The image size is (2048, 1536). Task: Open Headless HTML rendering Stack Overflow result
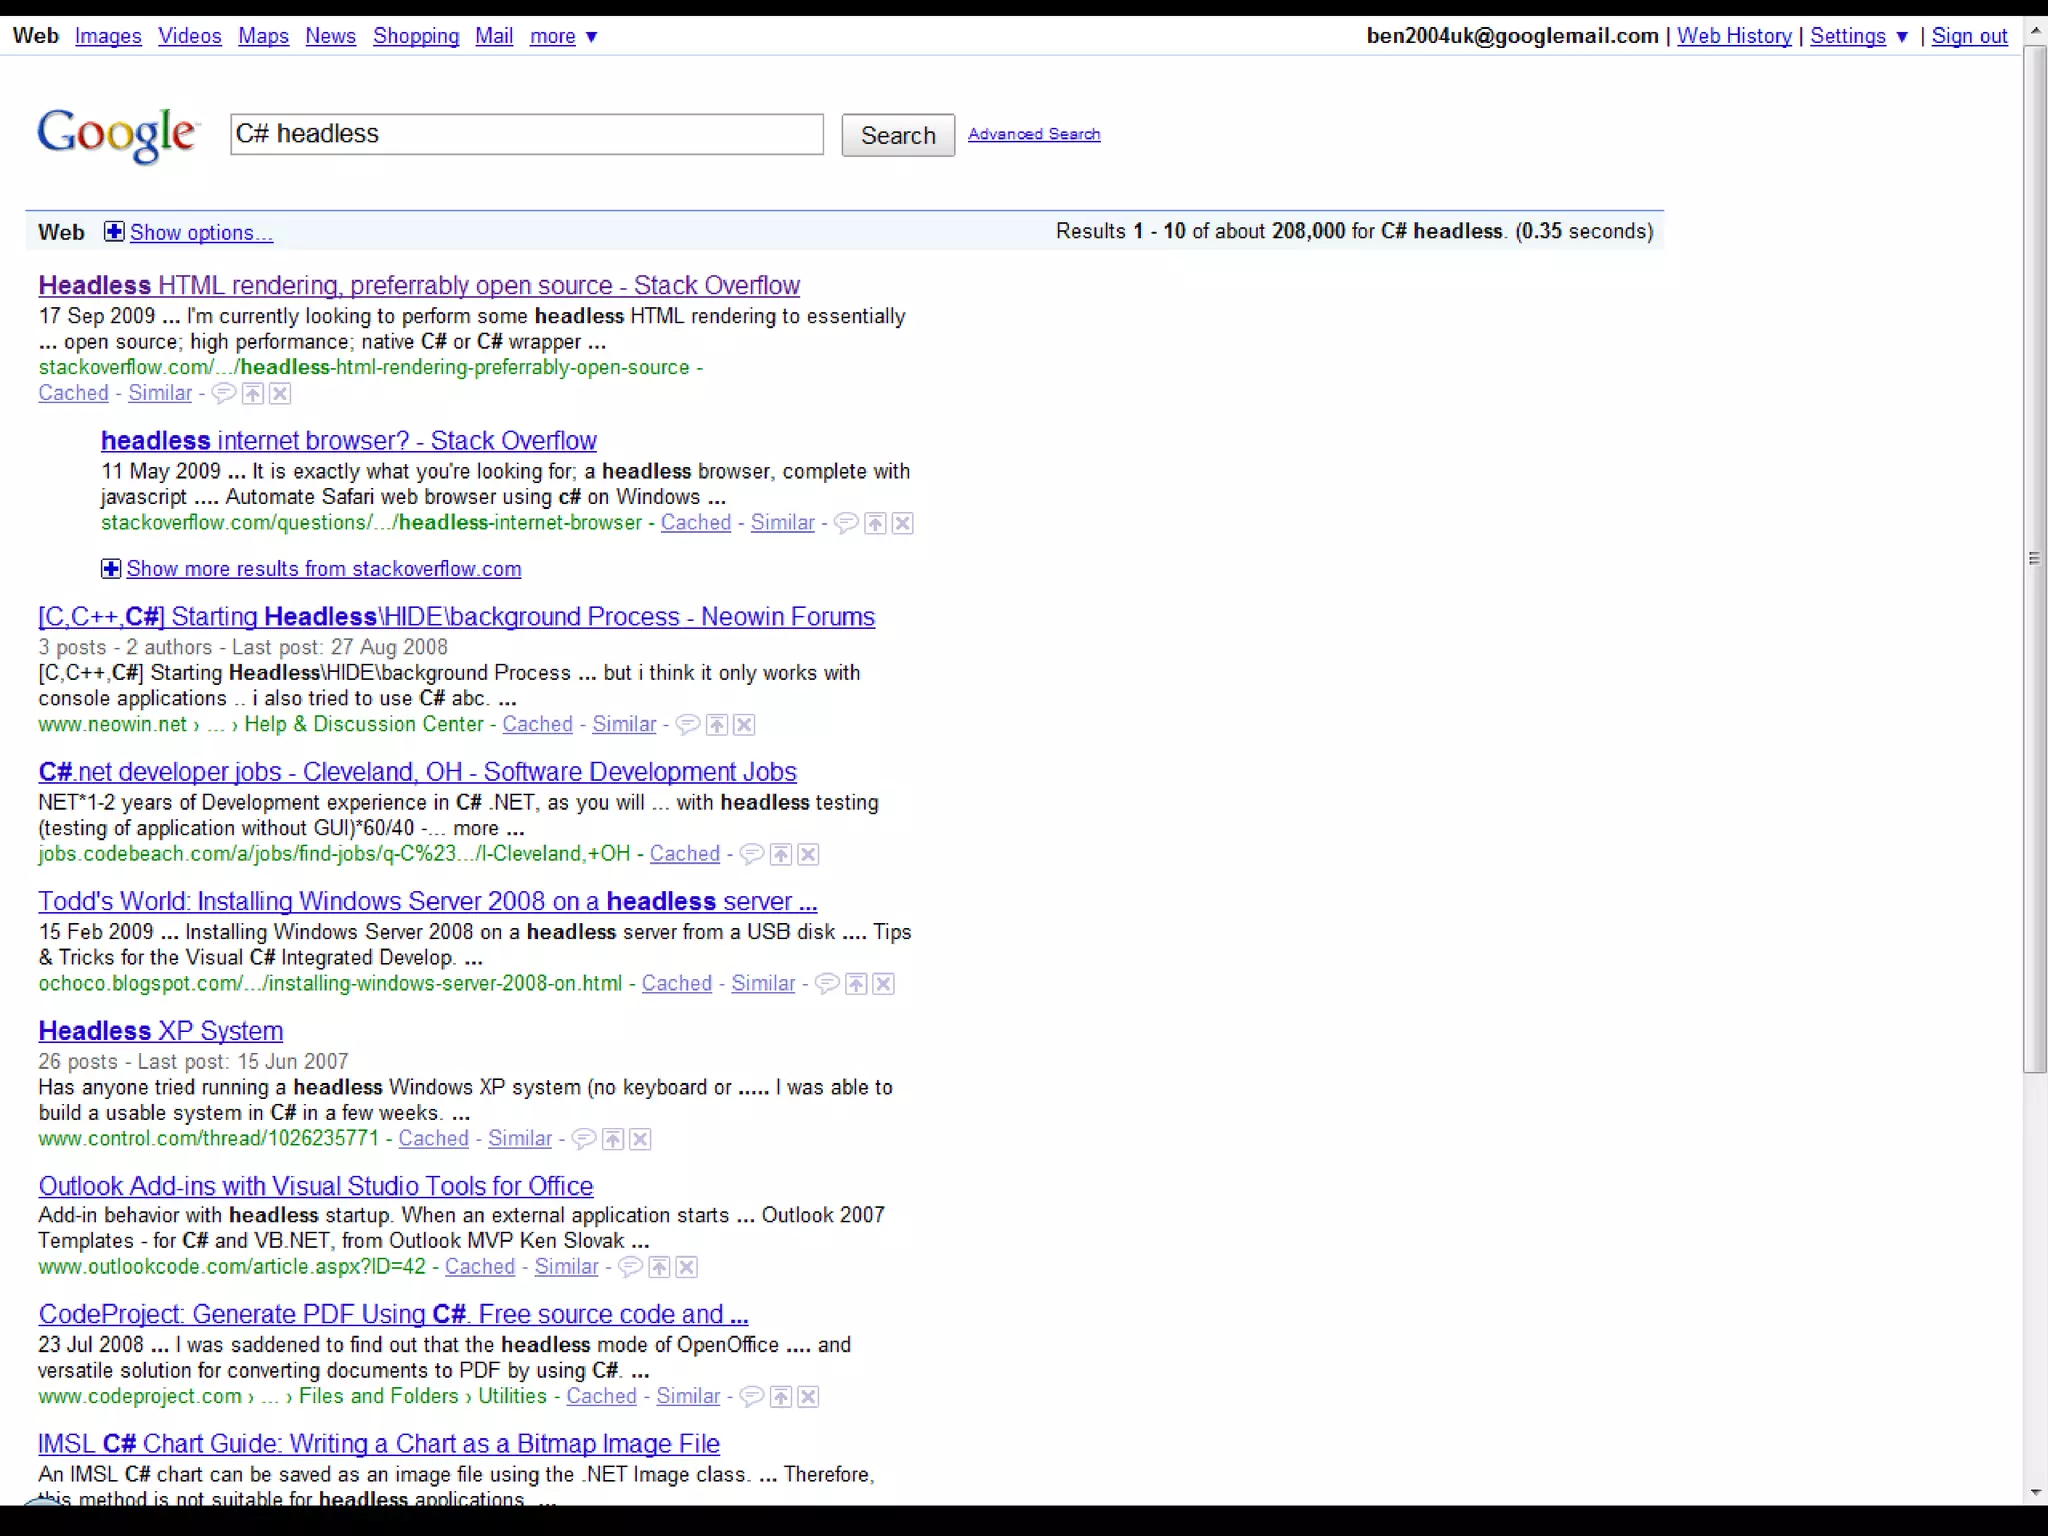point(419,286)
